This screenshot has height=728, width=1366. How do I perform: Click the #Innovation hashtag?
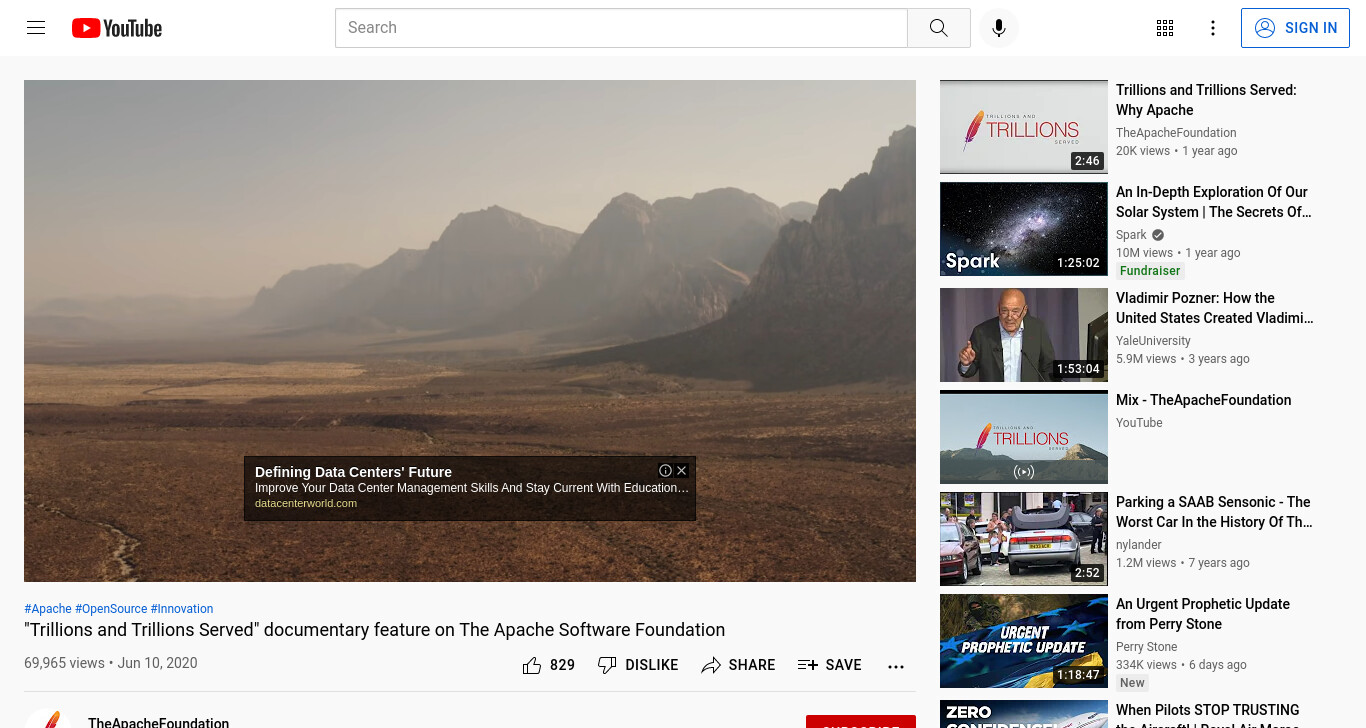tap(182, 609)
